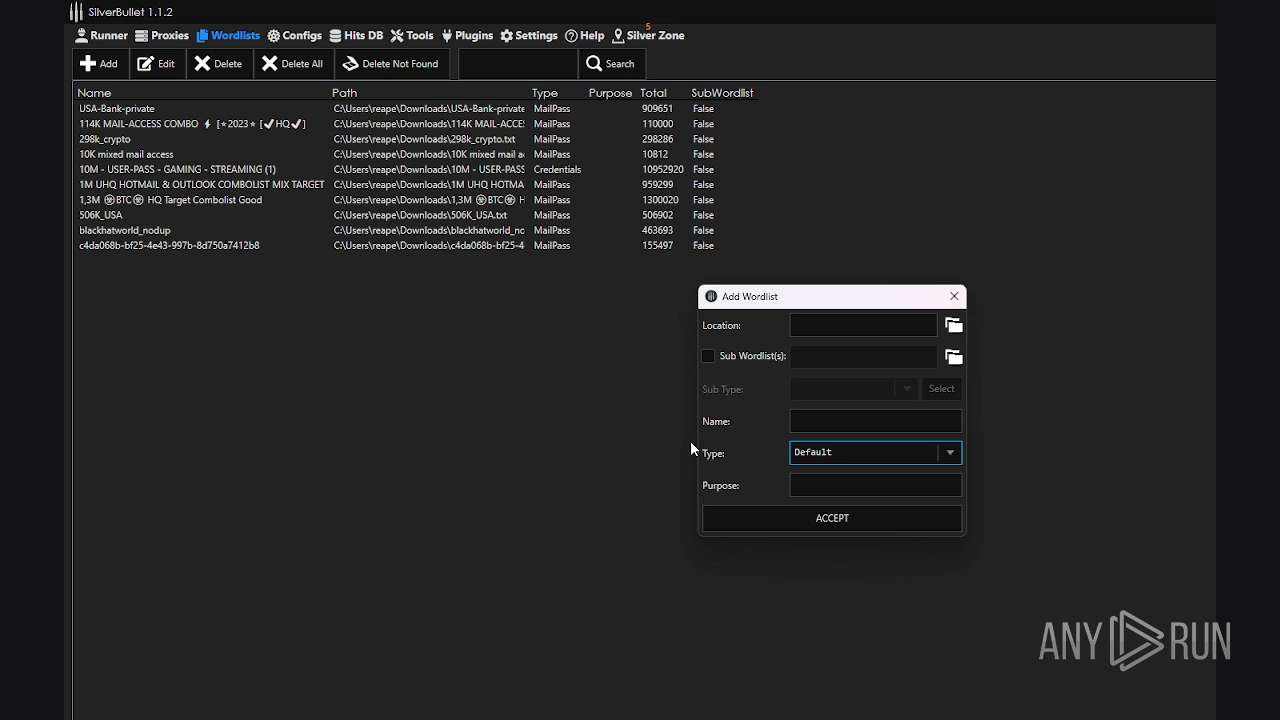
Task: Click the Add wordlist button
Action: [99, 64]
